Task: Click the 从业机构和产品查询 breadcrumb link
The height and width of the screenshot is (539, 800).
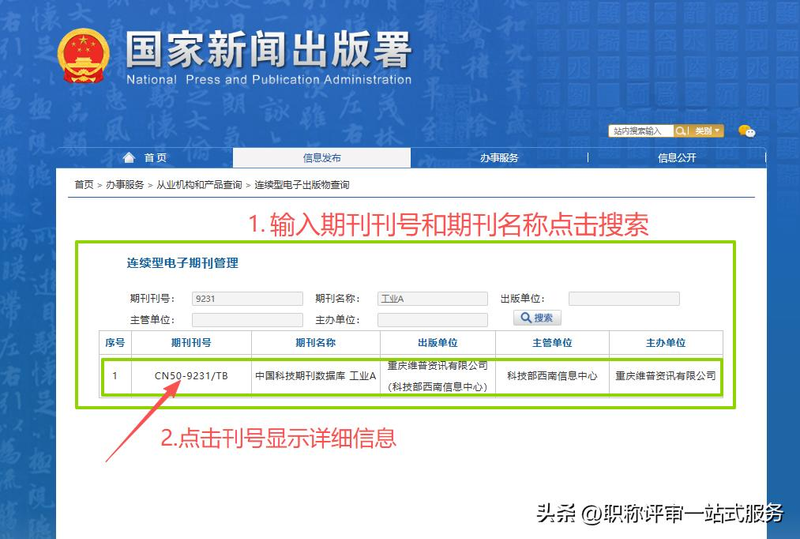Action: [199, 185]
